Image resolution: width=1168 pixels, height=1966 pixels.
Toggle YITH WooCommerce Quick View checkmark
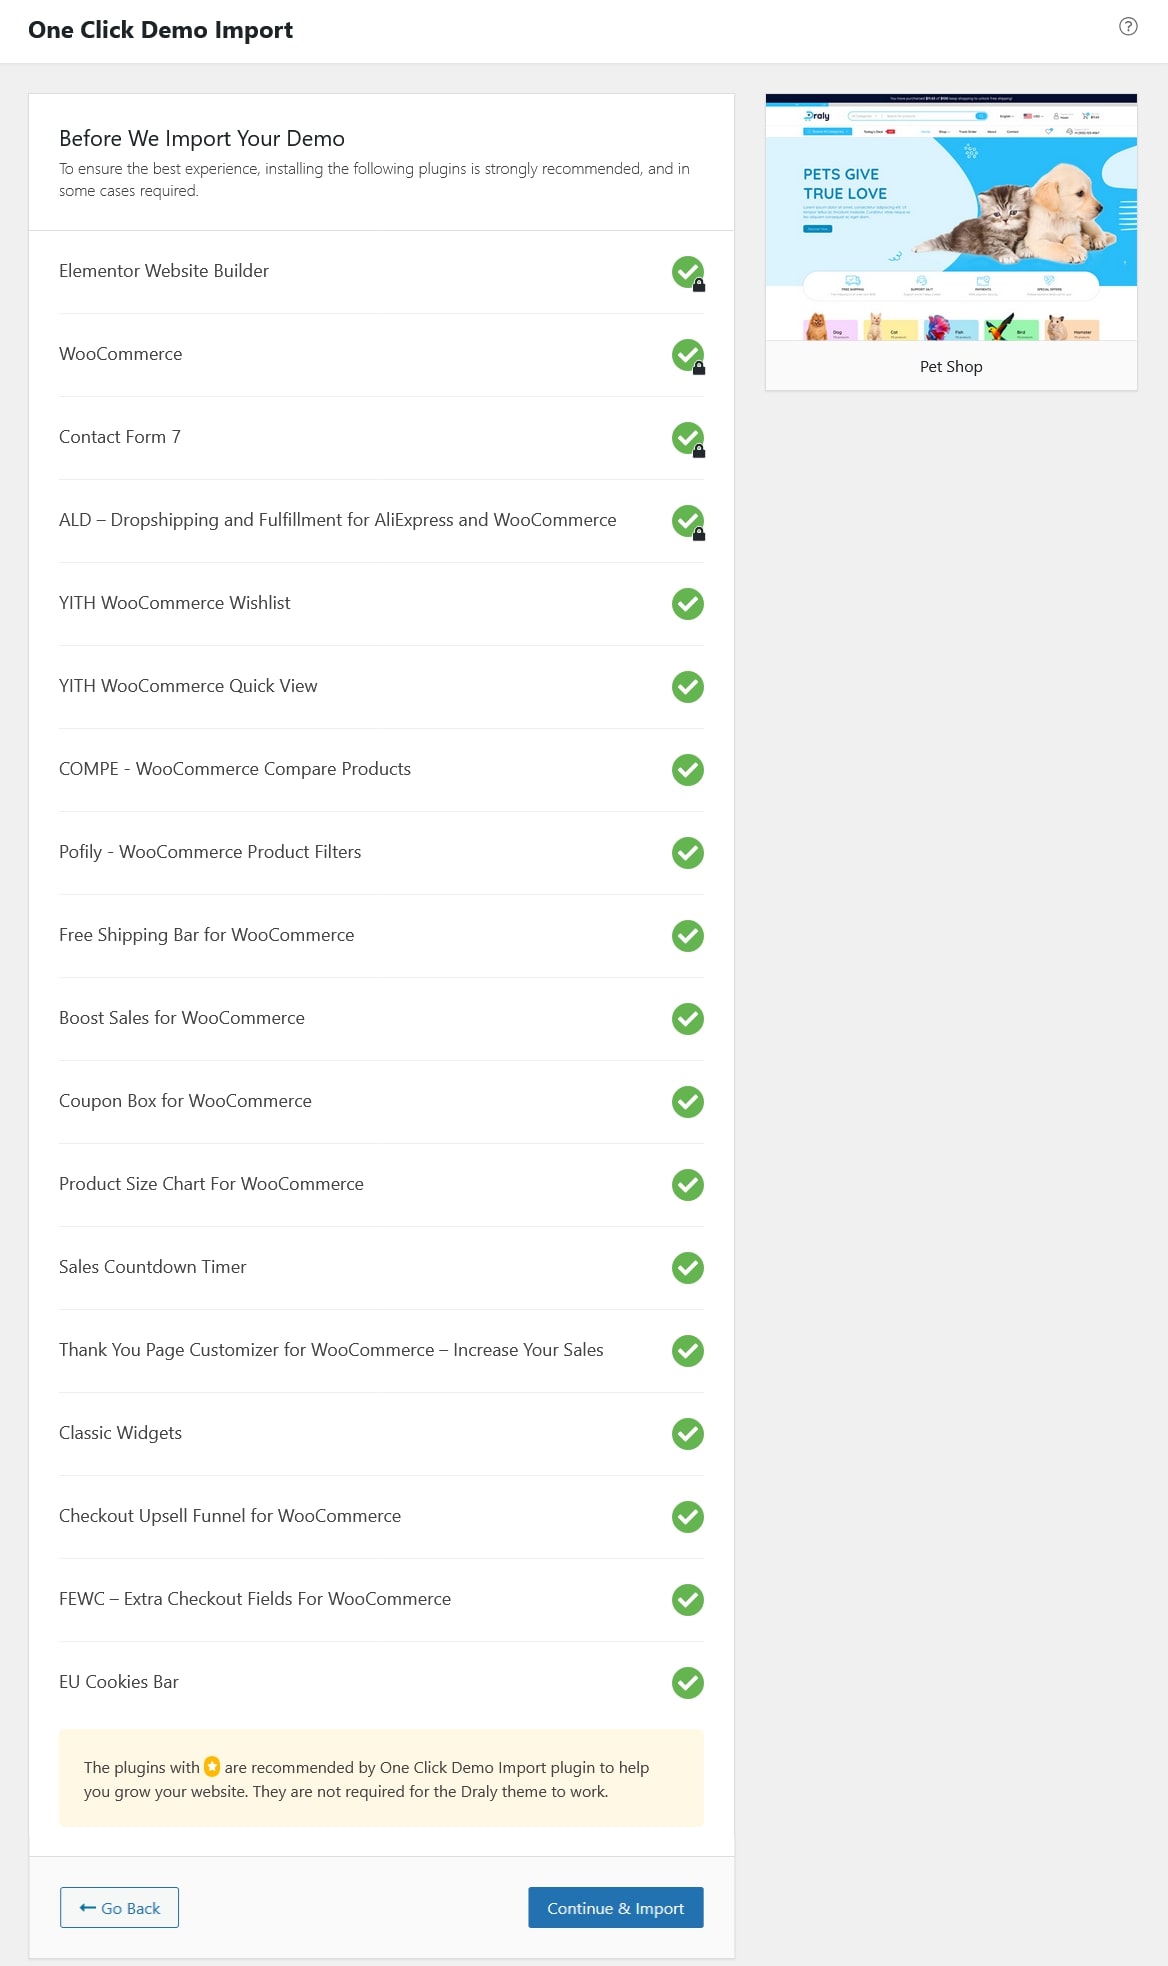[x=688, y=687]
